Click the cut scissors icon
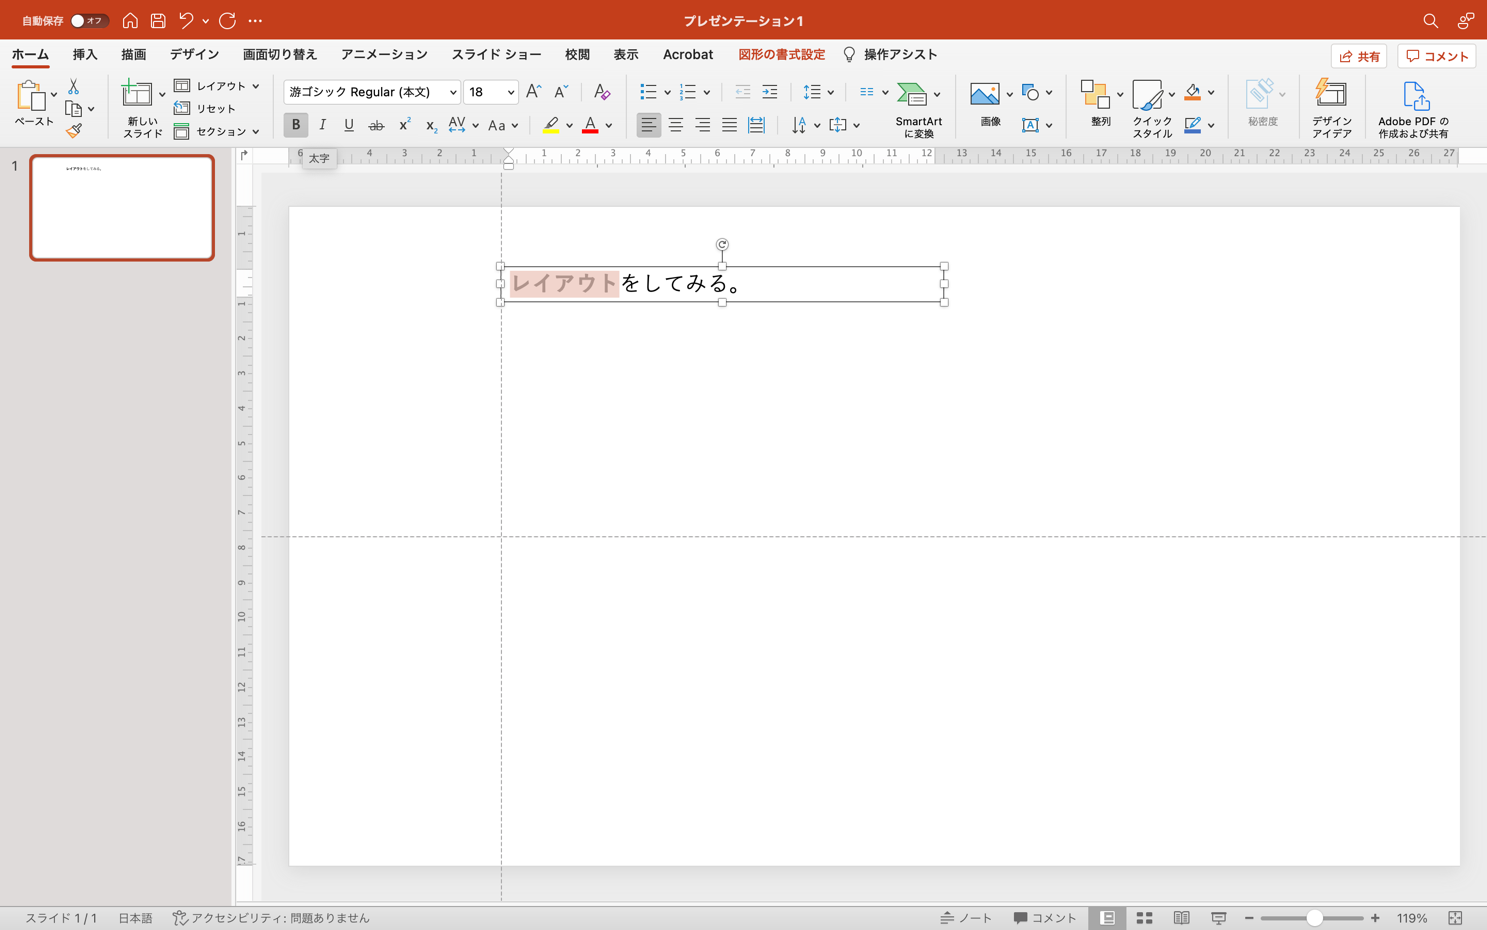1487x930 pixels. click(73, 87)
